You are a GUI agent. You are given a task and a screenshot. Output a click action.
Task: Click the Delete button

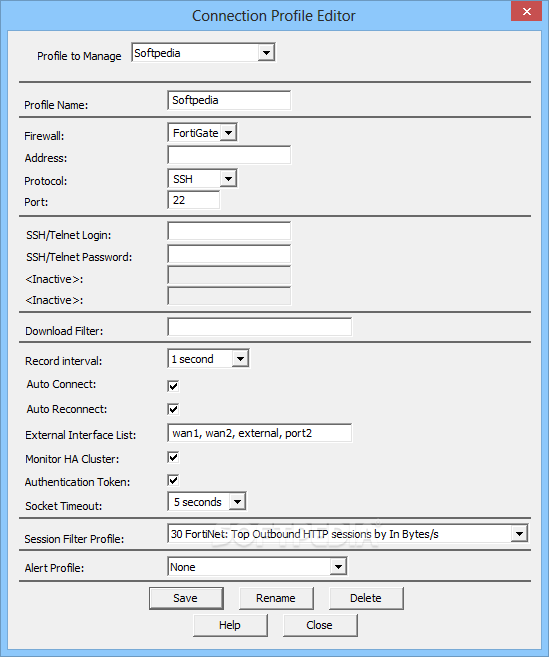(x=366, y=598)
